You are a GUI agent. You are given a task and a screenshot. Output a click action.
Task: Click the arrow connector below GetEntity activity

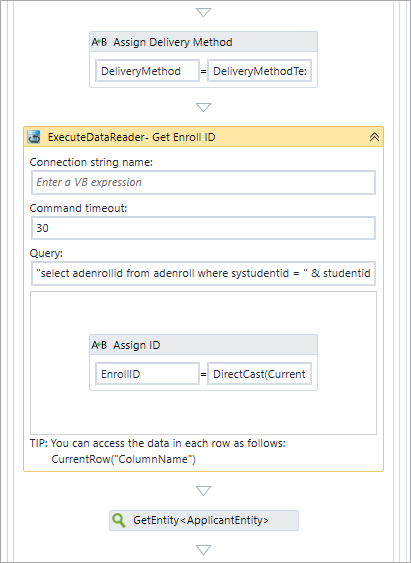pyautogui.click(x=204, y=550)
